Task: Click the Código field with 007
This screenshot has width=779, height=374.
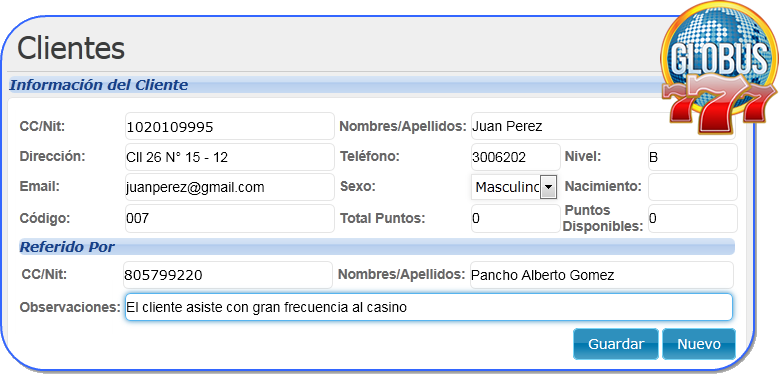Action: tap(230, 218)
